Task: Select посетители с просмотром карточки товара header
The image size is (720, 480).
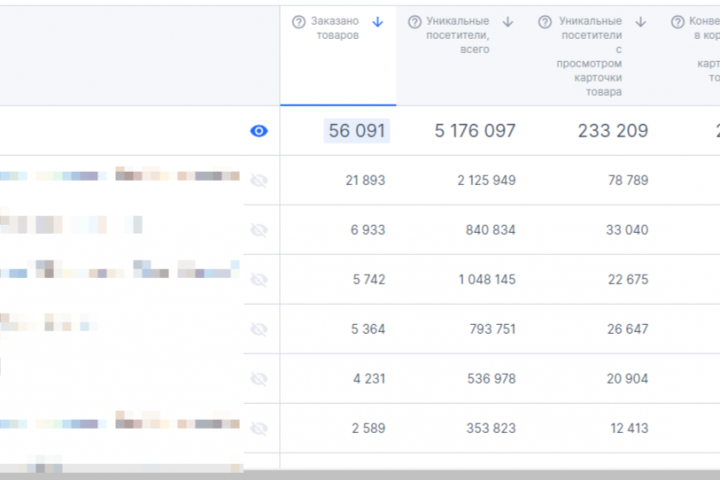Action: (593, 56)
